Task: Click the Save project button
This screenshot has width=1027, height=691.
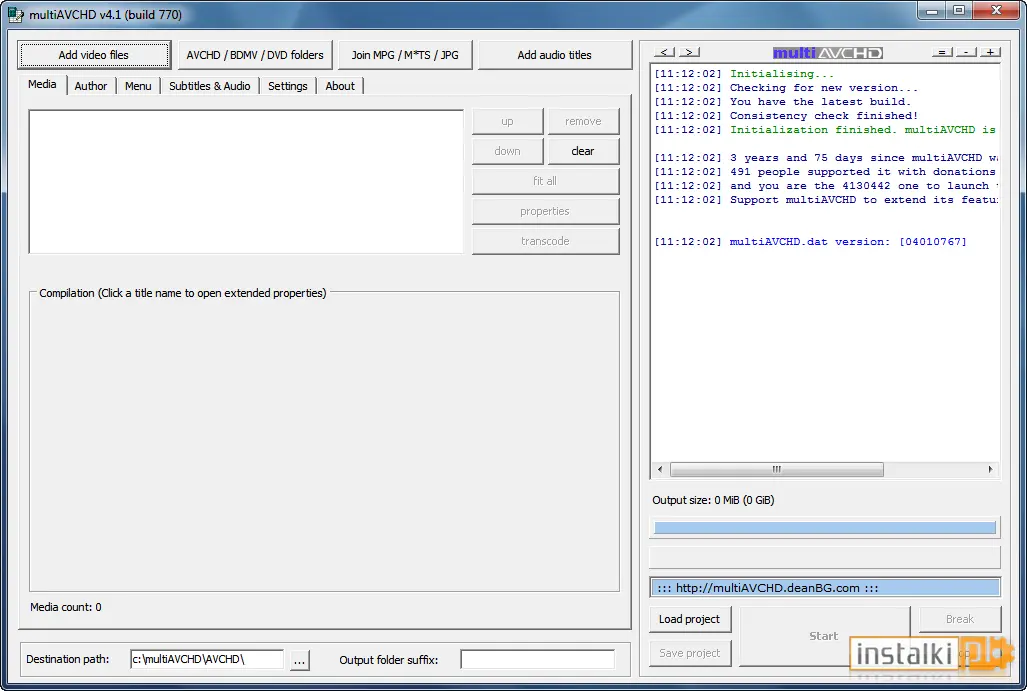Action: point(690,653)
